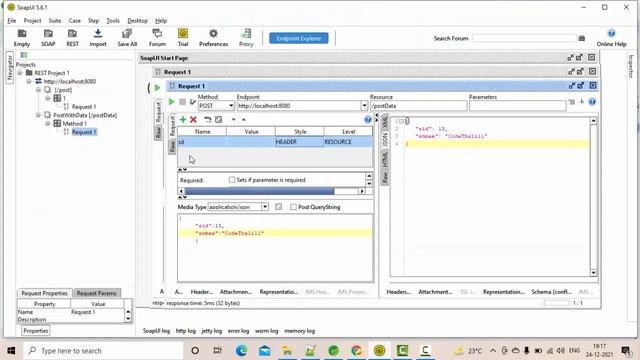Click Microsoft Edge on the taskbar
The height and width of the screenshot is (360, 640).
click(241, 351)
